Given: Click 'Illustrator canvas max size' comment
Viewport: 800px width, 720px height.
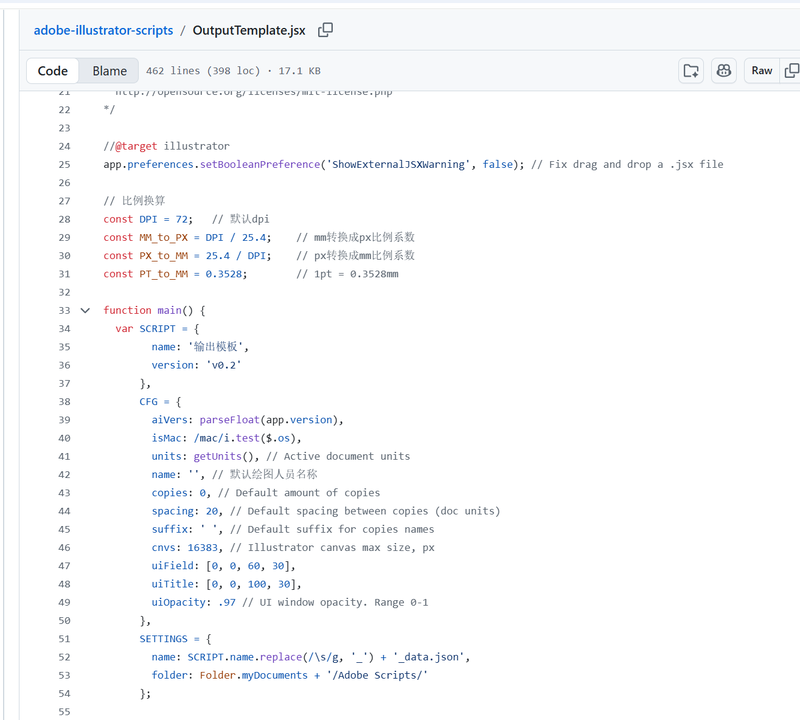Looking at the screenshot, I should click(332, 548).
